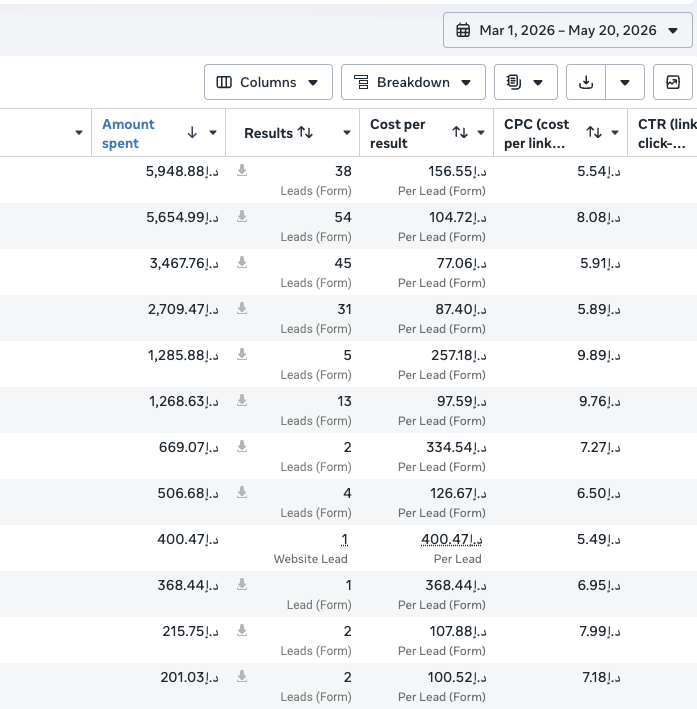Download leads for the 38 results row

pyautogui.click(x=242, y=170)
